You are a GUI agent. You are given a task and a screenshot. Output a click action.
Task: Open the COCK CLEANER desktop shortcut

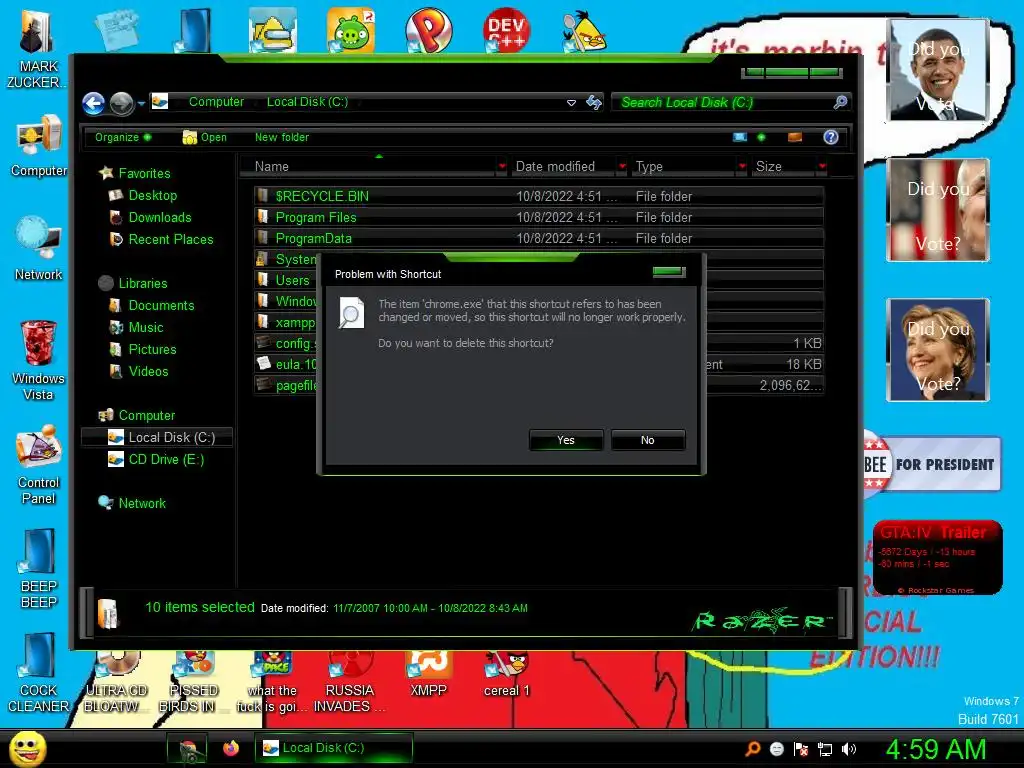tap(39, 673)
